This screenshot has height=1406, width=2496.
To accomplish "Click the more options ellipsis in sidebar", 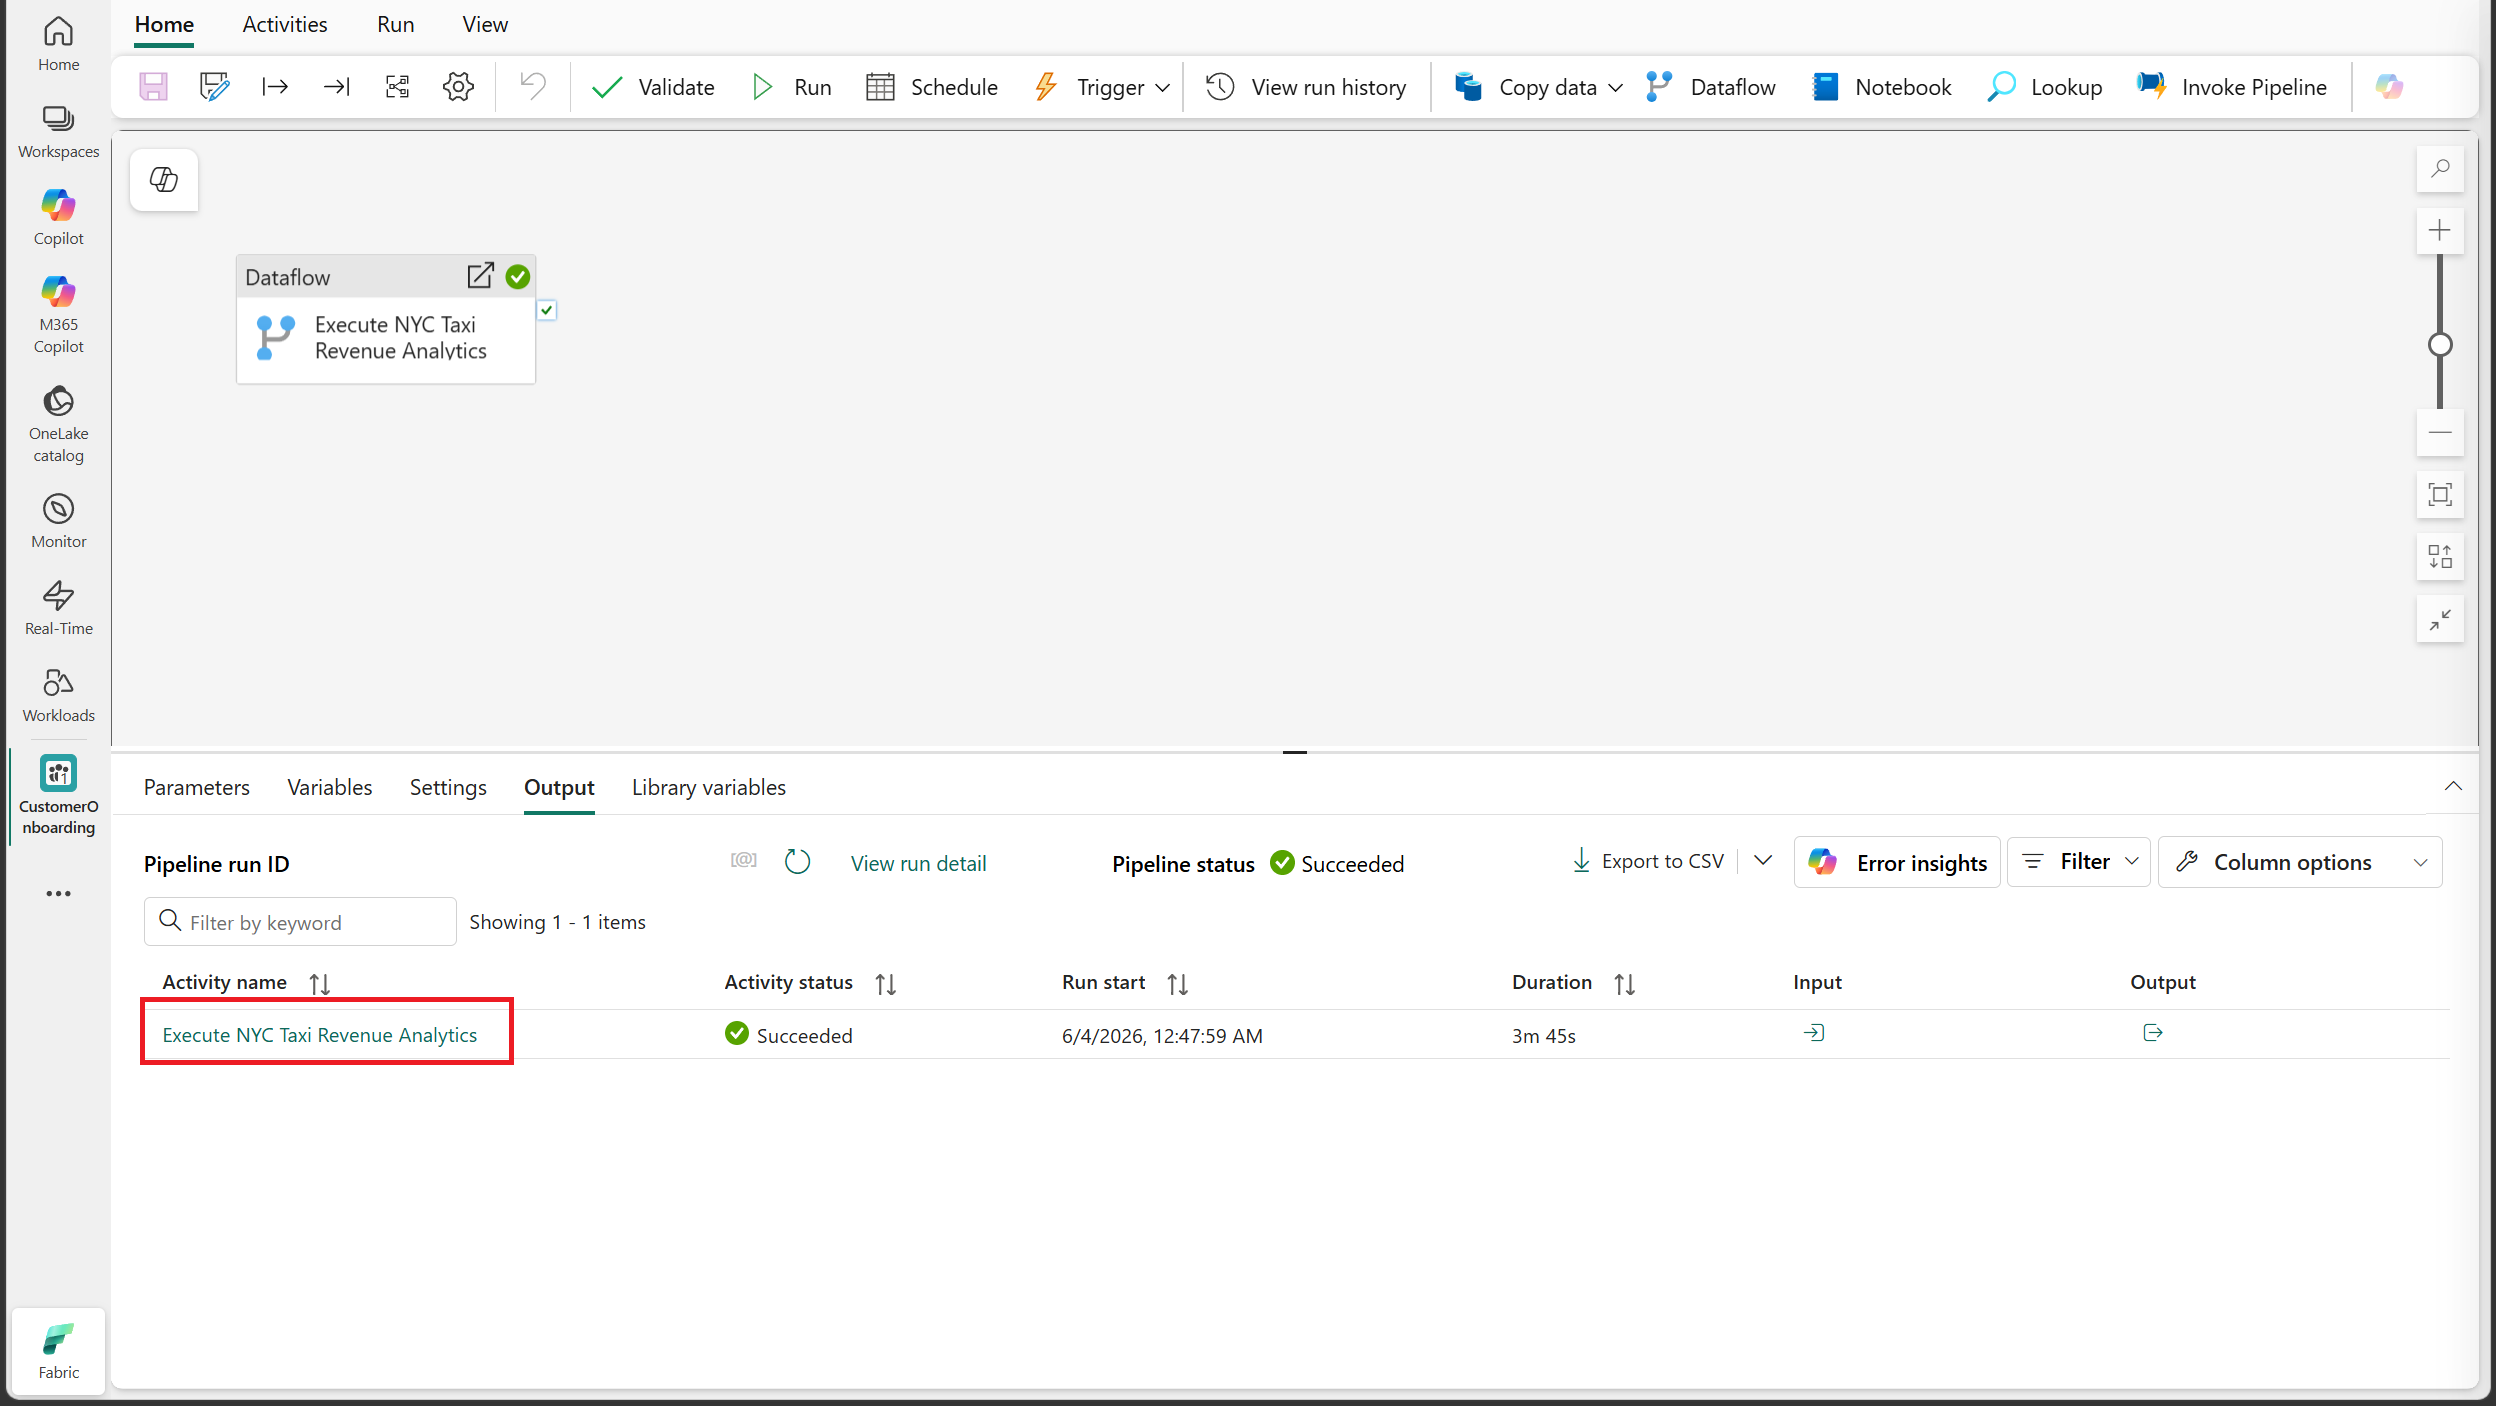I will pos(59,894).
